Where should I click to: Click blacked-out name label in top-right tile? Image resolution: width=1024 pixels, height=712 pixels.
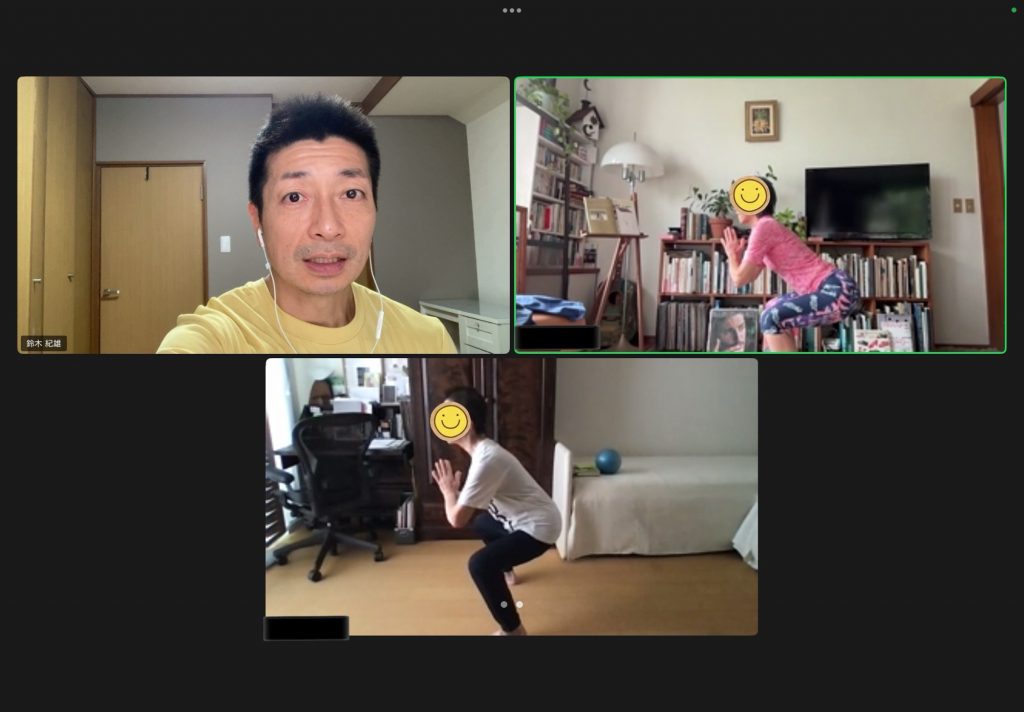pyautogui.click(x=557, y=338)
